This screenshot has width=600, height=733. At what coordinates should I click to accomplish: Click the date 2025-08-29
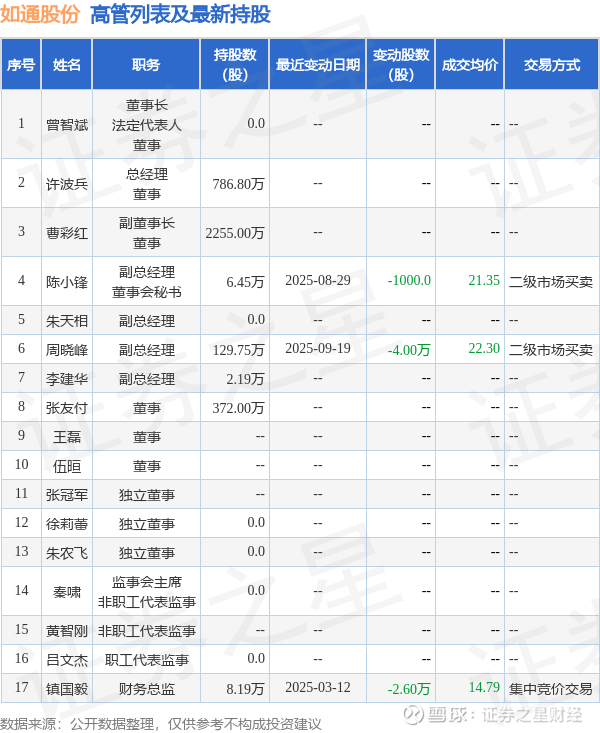point(318,280)
